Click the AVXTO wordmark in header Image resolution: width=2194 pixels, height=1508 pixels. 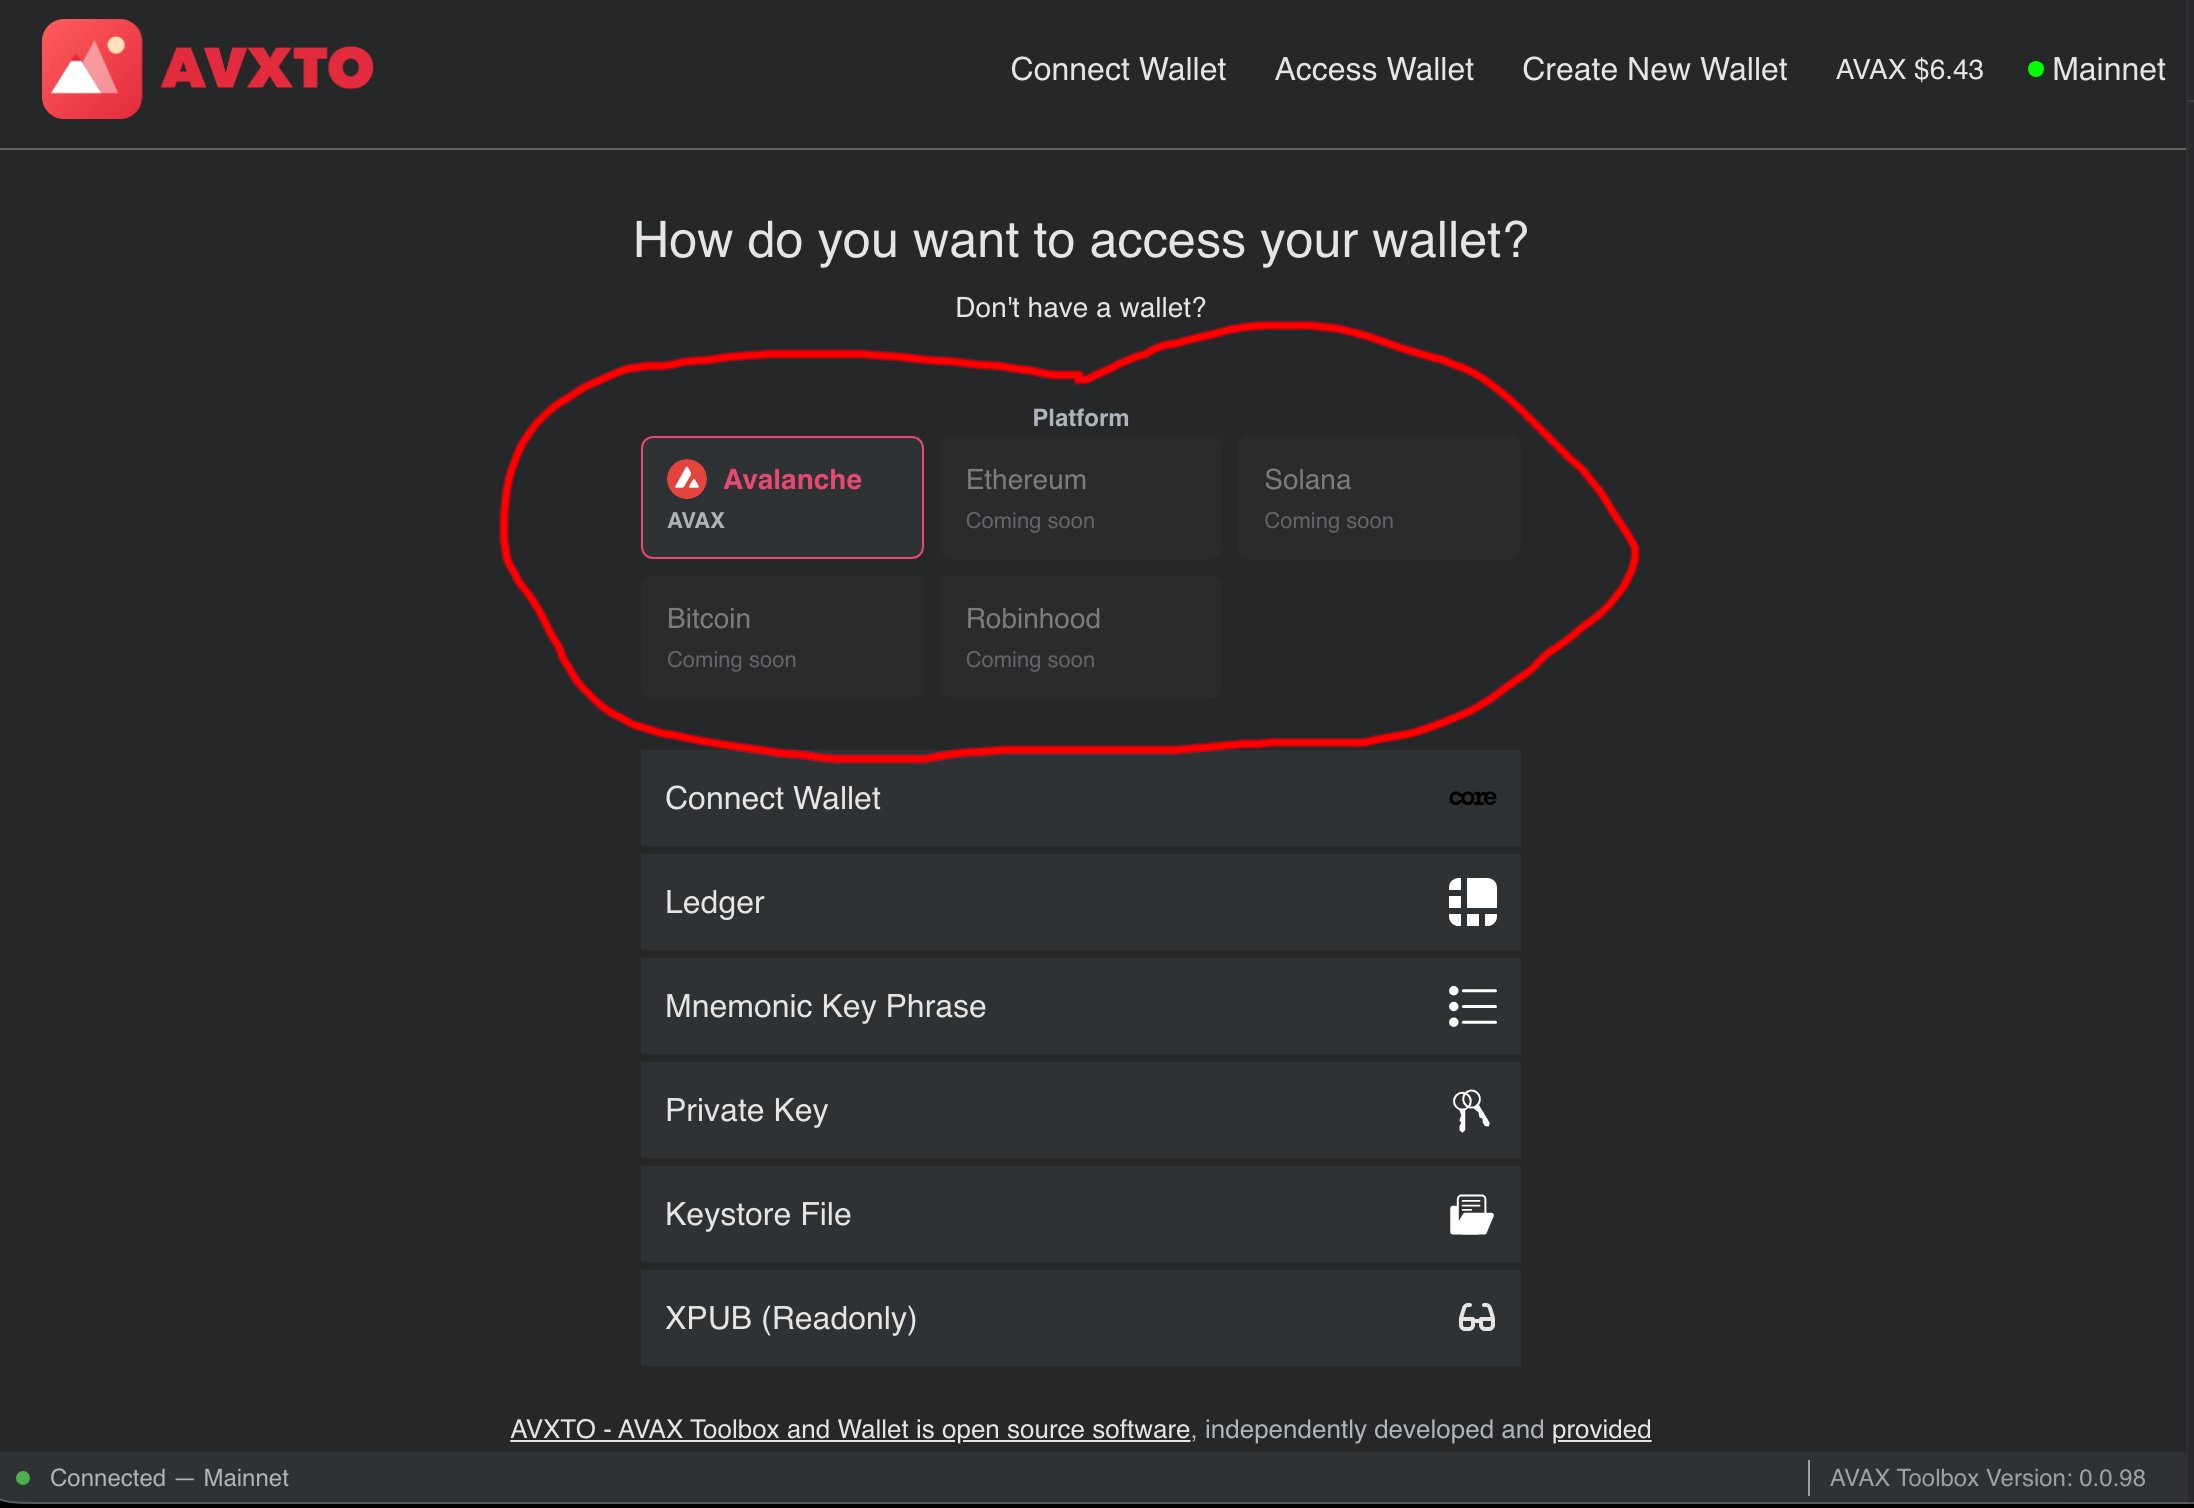tap(267, 68)
